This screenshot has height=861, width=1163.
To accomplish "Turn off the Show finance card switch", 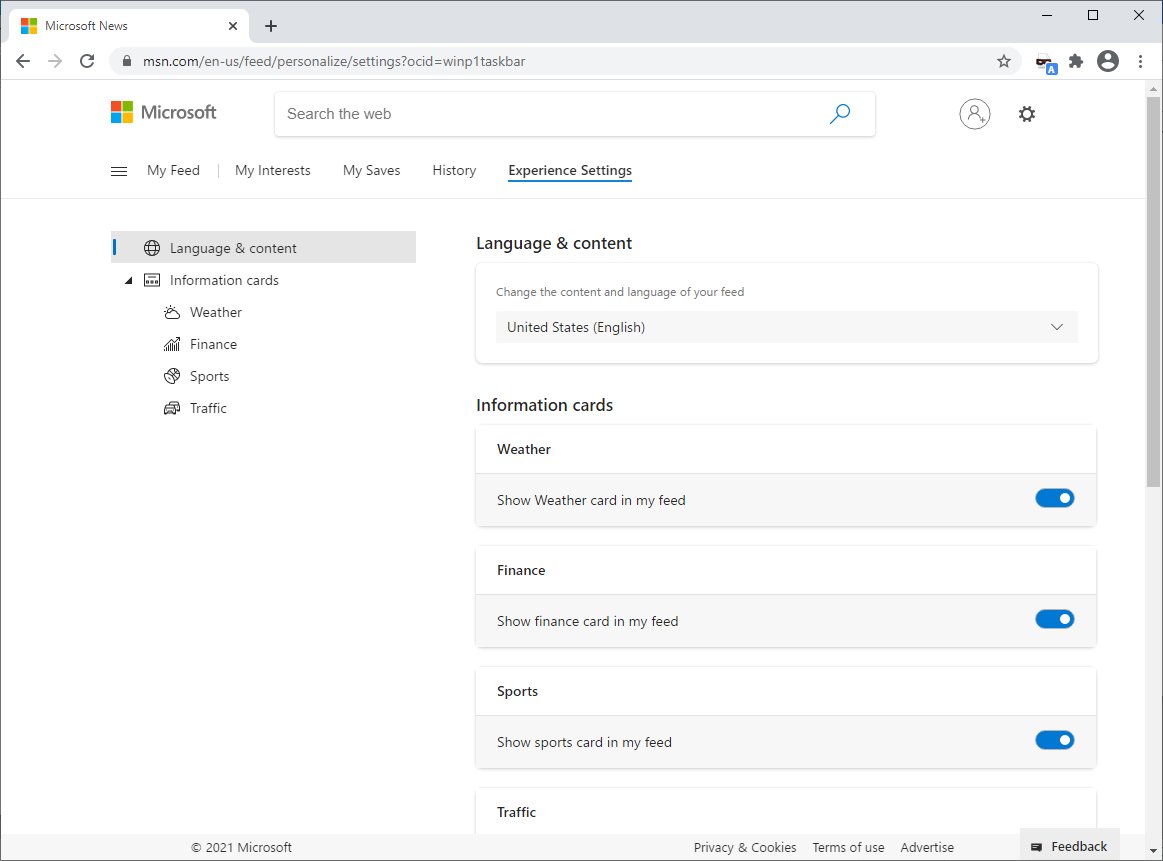I will [1055, 619].
